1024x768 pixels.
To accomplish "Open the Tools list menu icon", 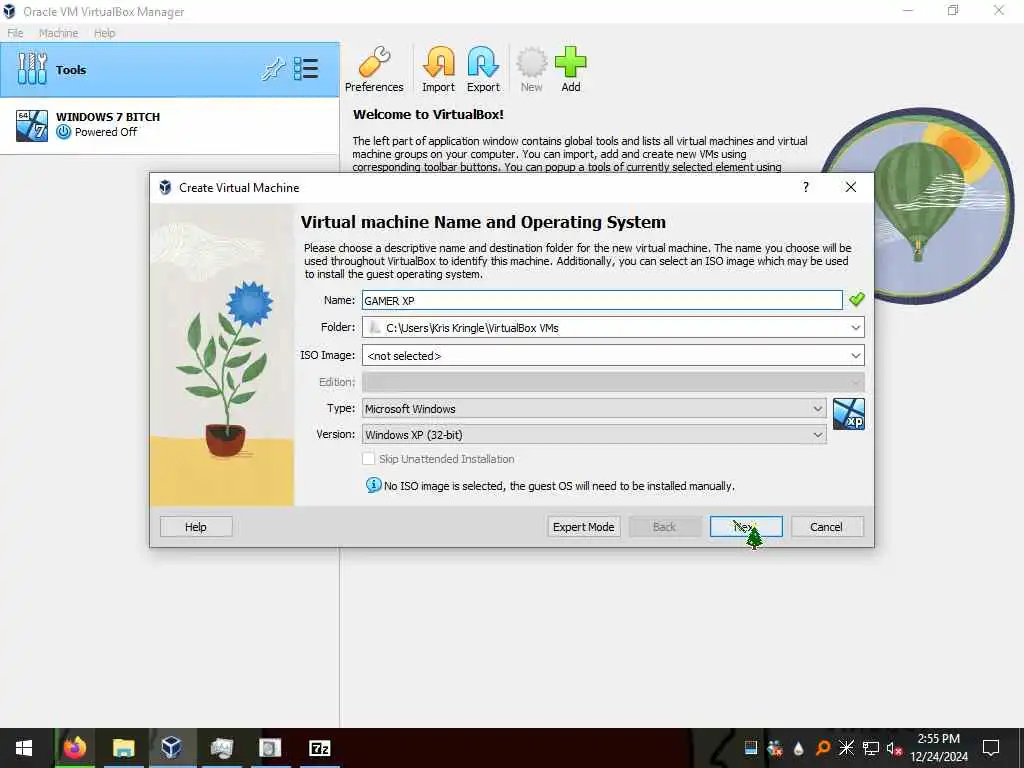I will click(x=306, y=69).
